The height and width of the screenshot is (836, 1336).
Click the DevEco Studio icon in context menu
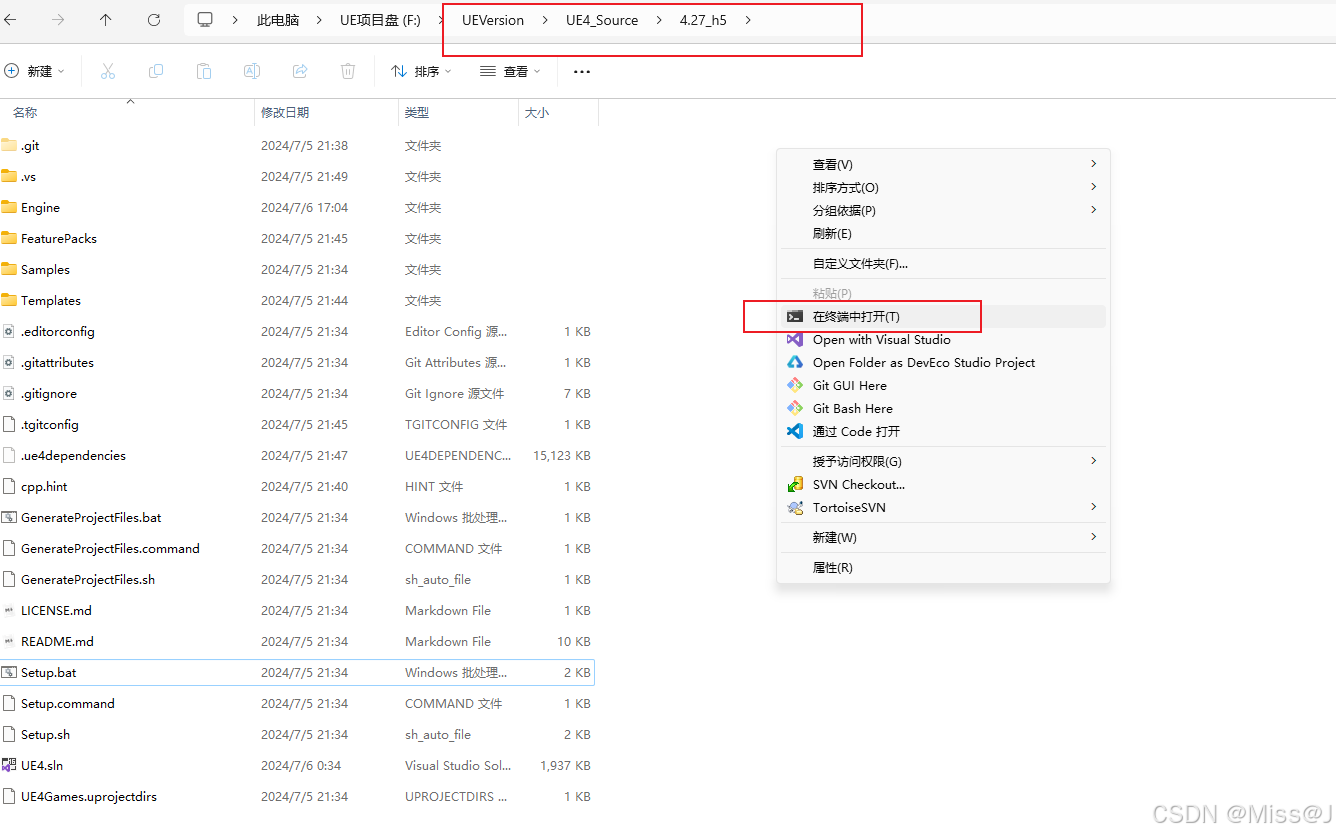(x=795, y=362)
